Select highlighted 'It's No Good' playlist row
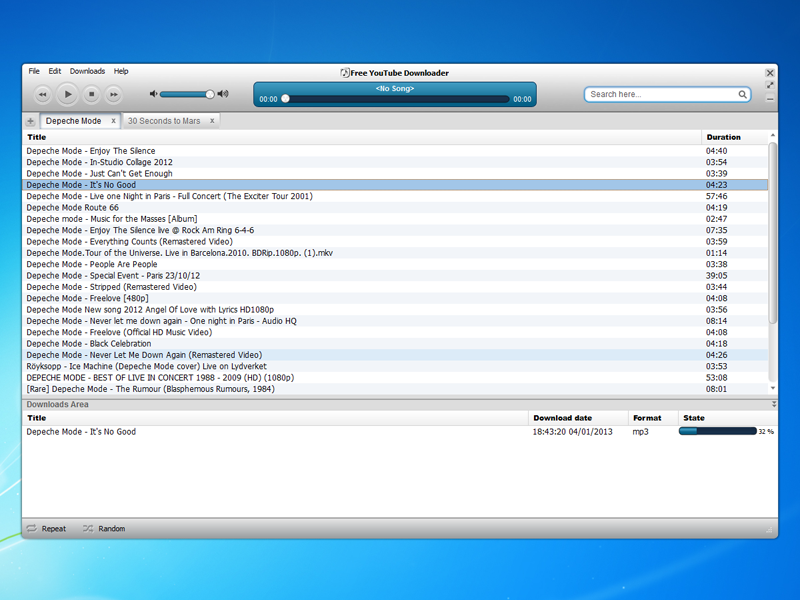The width and height of the screenshot is (800, 600). pos(395,185)
